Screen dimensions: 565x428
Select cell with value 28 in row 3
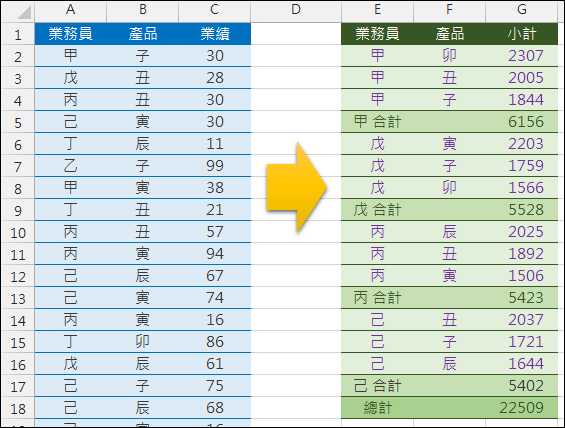(215, 78)
